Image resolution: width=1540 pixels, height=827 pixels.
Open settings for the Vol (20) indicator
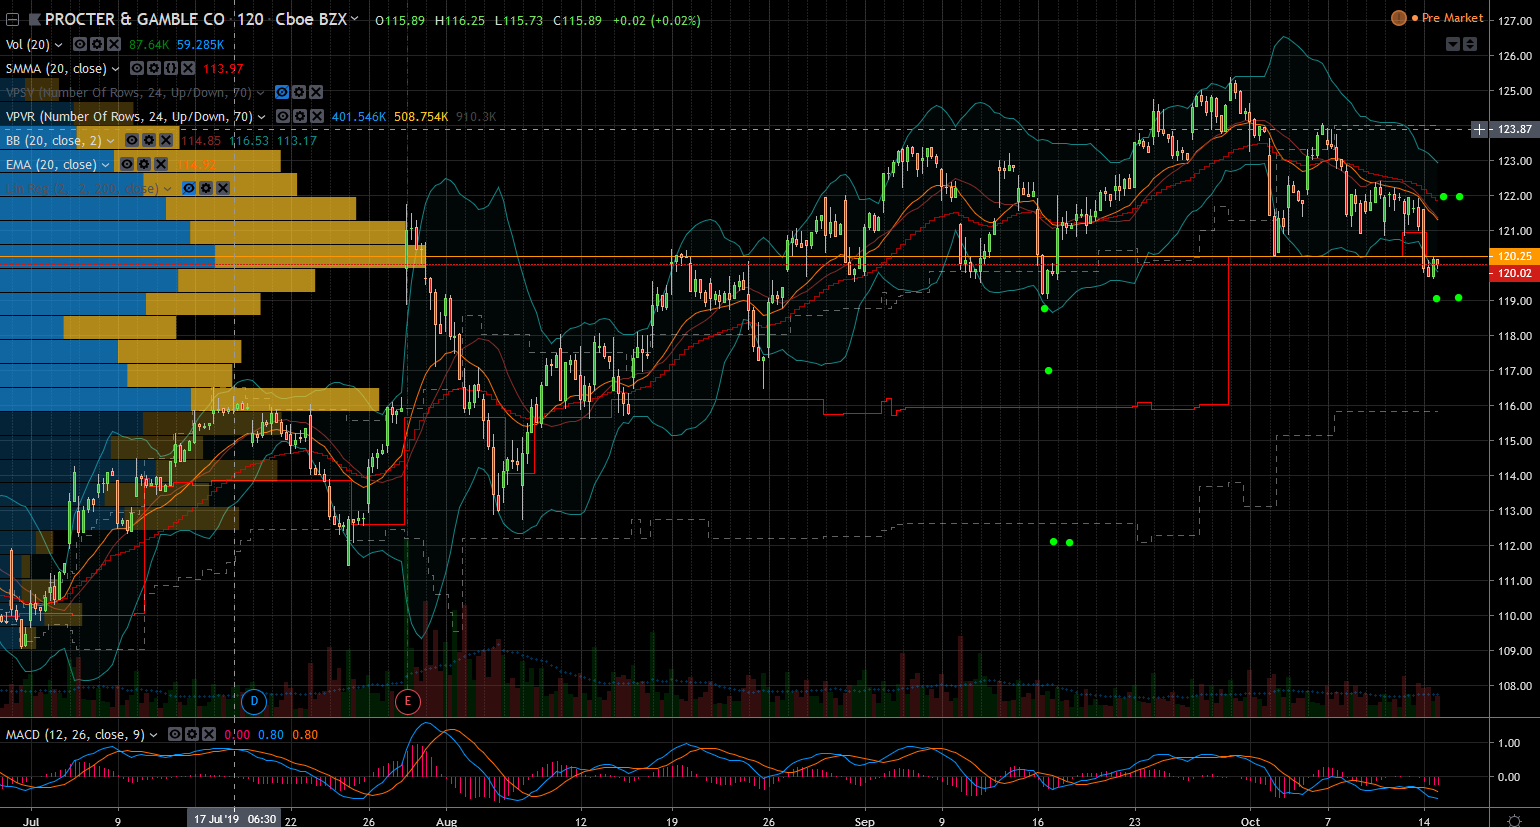coord(97,44)
